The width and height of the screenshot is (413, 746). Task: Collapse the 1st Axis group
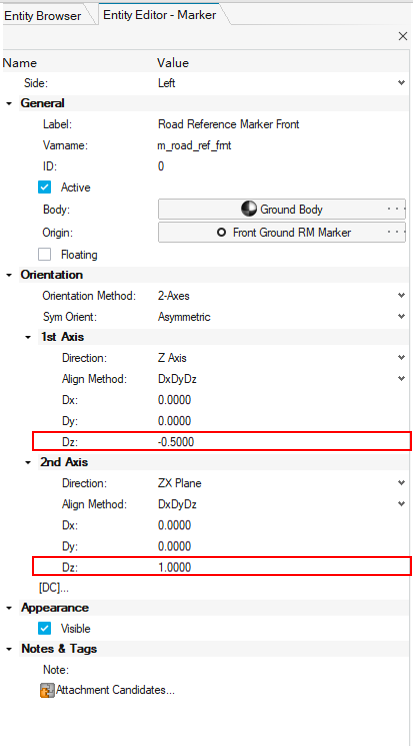pos(28,337)
